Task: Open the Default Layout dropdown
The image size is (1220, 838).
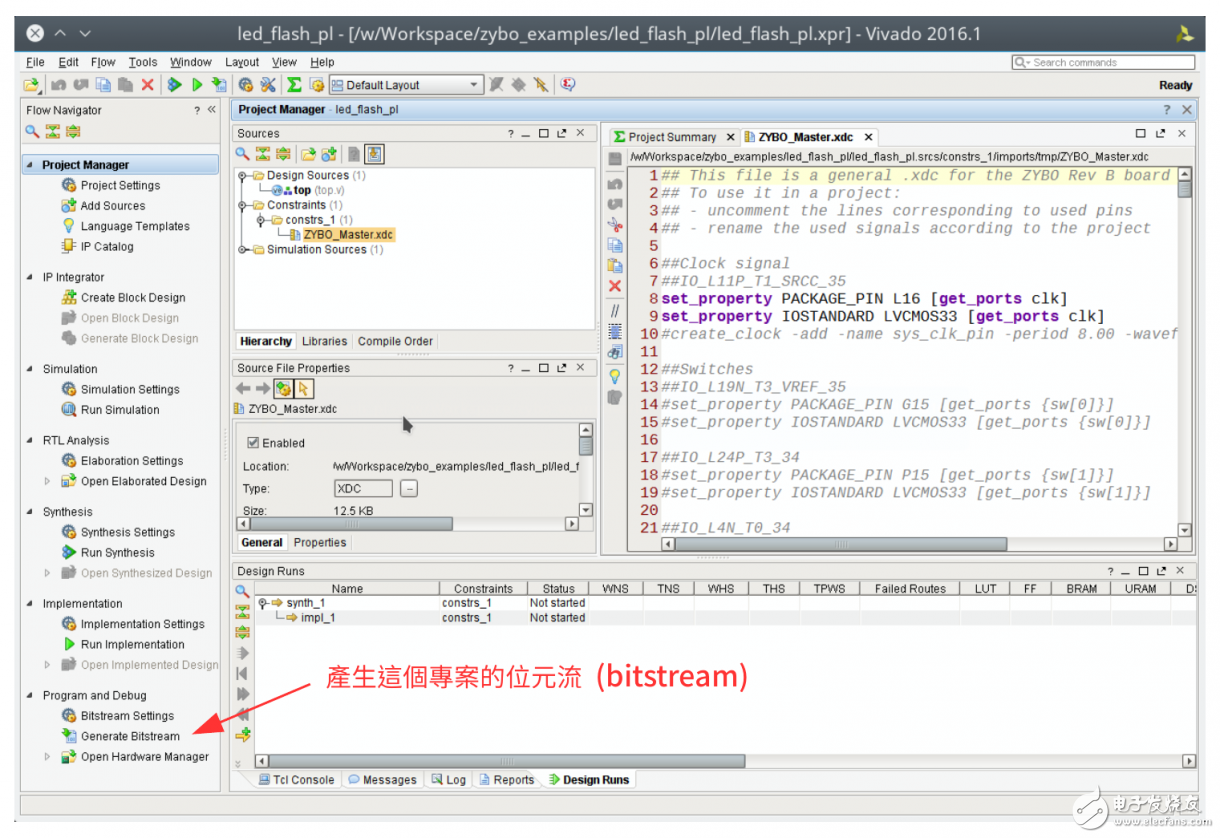Action: click(474, 85)
